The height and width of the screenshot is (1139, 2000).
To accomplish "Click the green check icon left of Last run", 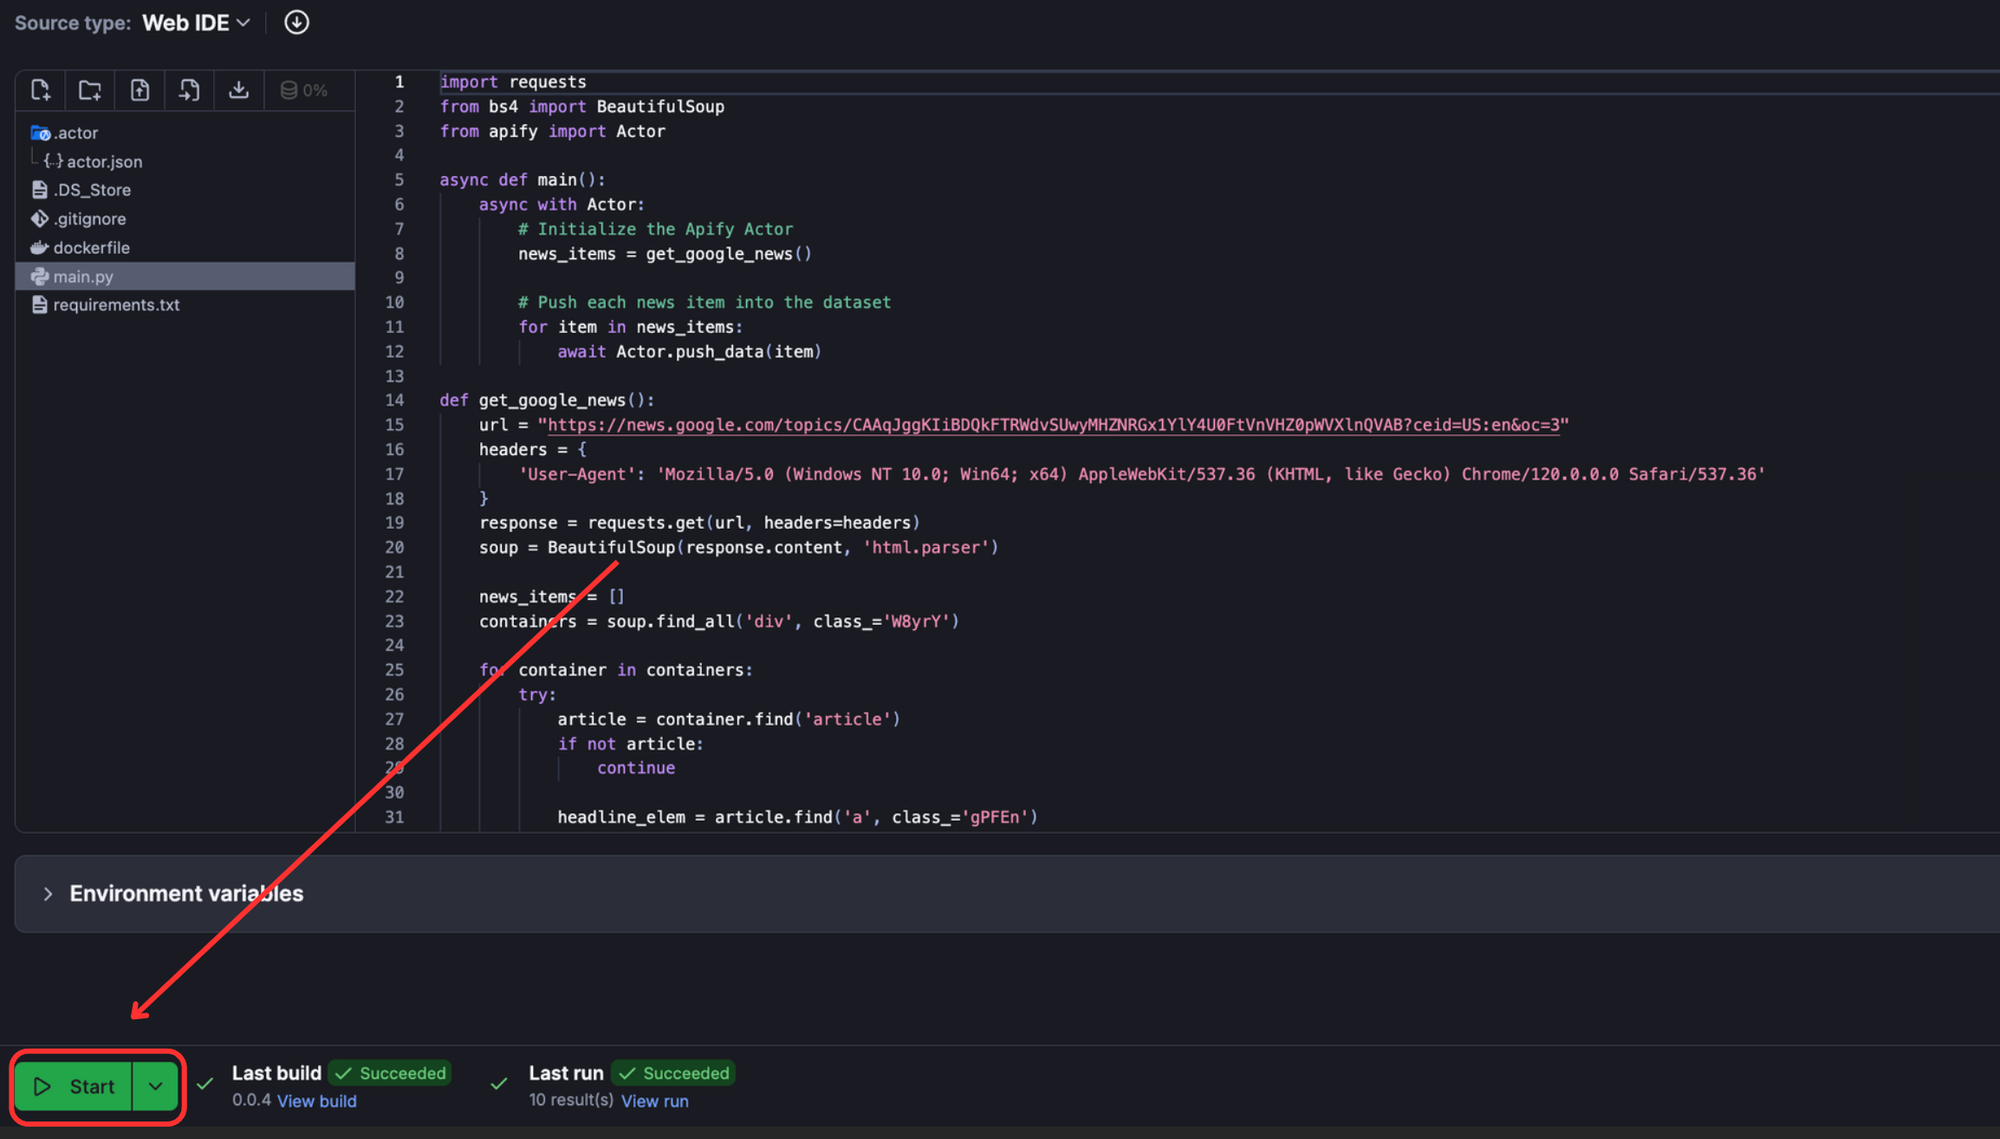I will click(x=499, y=1084).
